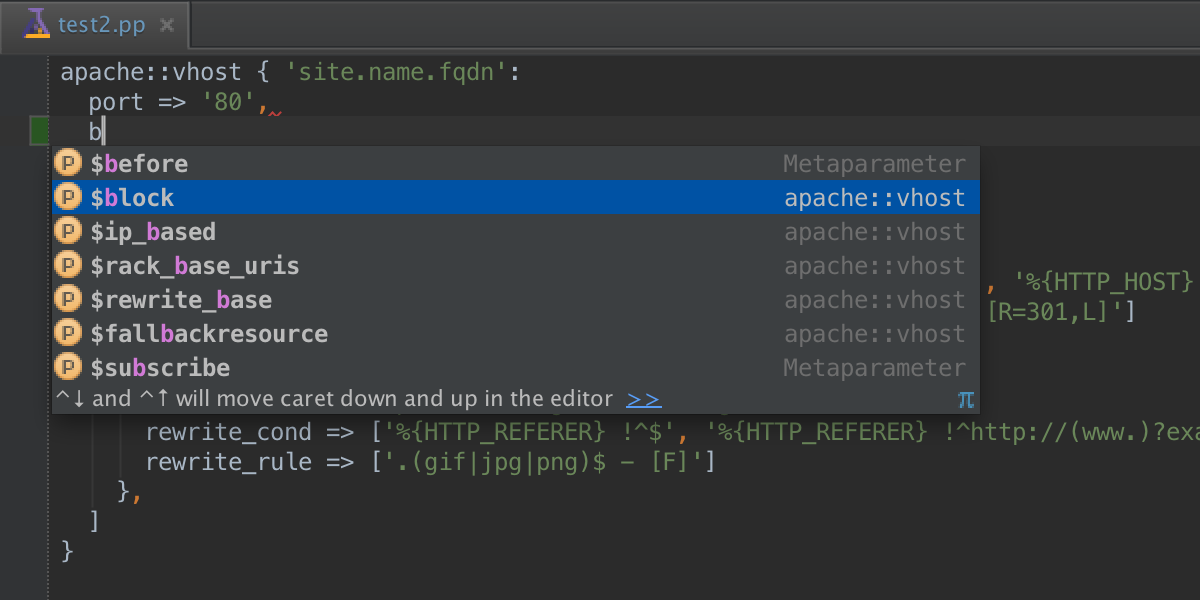This screenshot has width=1200, height=600.
Task: Click the parameter icon beside $subscribe
Action: pyautogui.click(x=67, y=368)
